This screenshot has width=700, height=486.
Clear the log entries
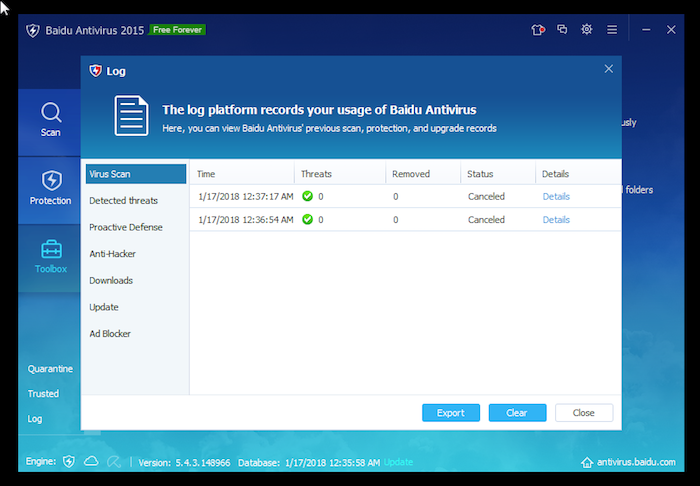517,413
